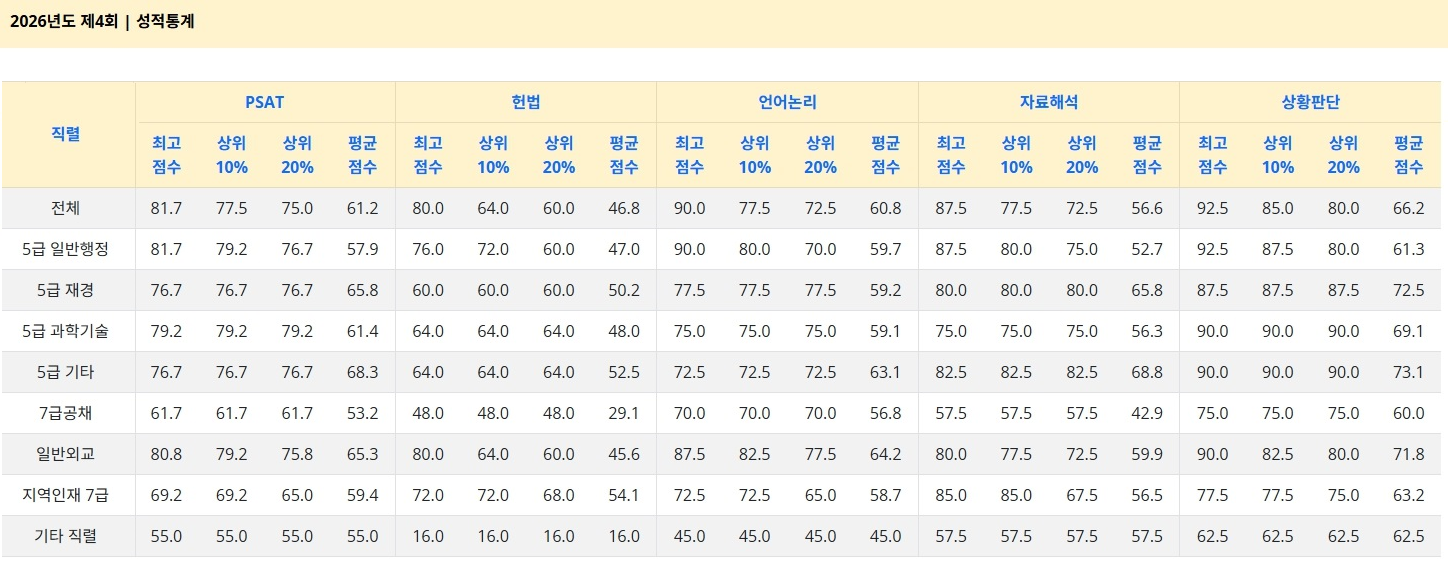Click the 언어논리 column group header
1448x563 pixels.
tap(787, 102)
